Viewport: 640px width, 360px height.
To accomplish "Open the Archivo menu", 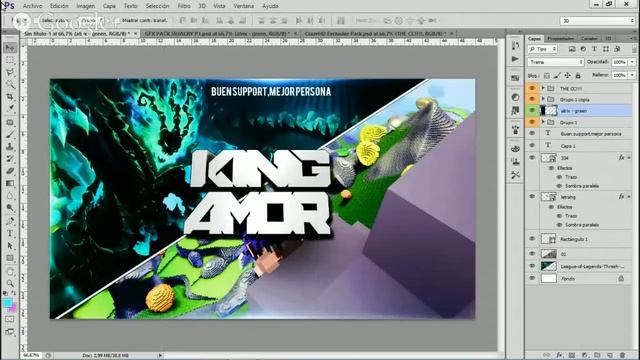I will click(x=32, y=6).
